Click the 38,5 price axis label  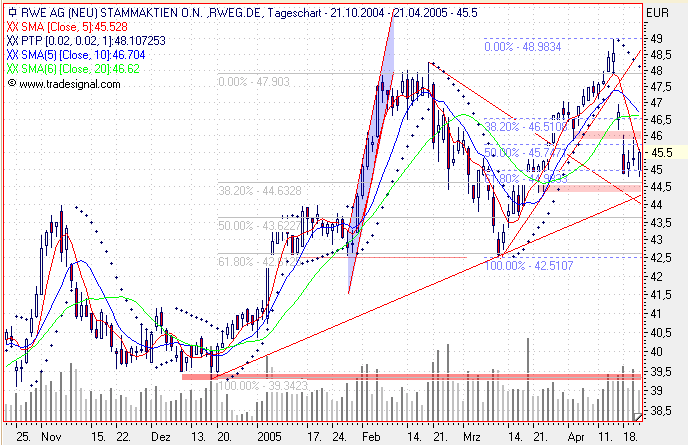click(x=661, y=411)
